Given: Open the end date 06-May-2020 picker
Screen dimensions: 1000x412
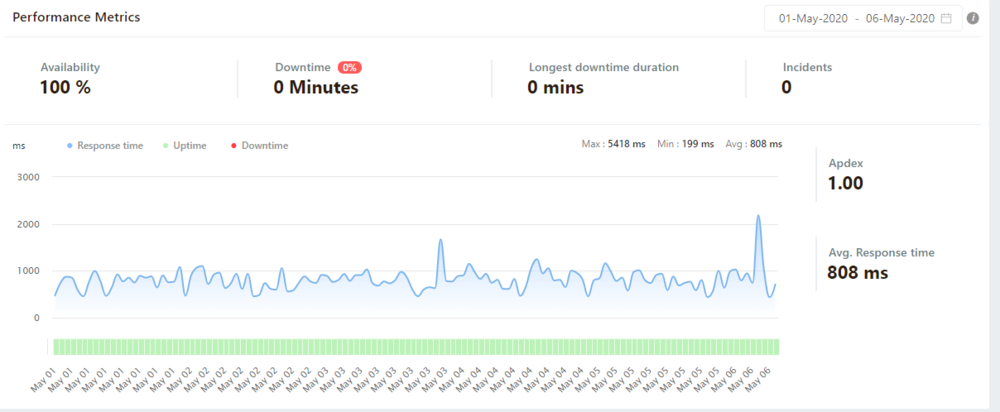Looking at the screenshot, I should [x=898, y=18].
